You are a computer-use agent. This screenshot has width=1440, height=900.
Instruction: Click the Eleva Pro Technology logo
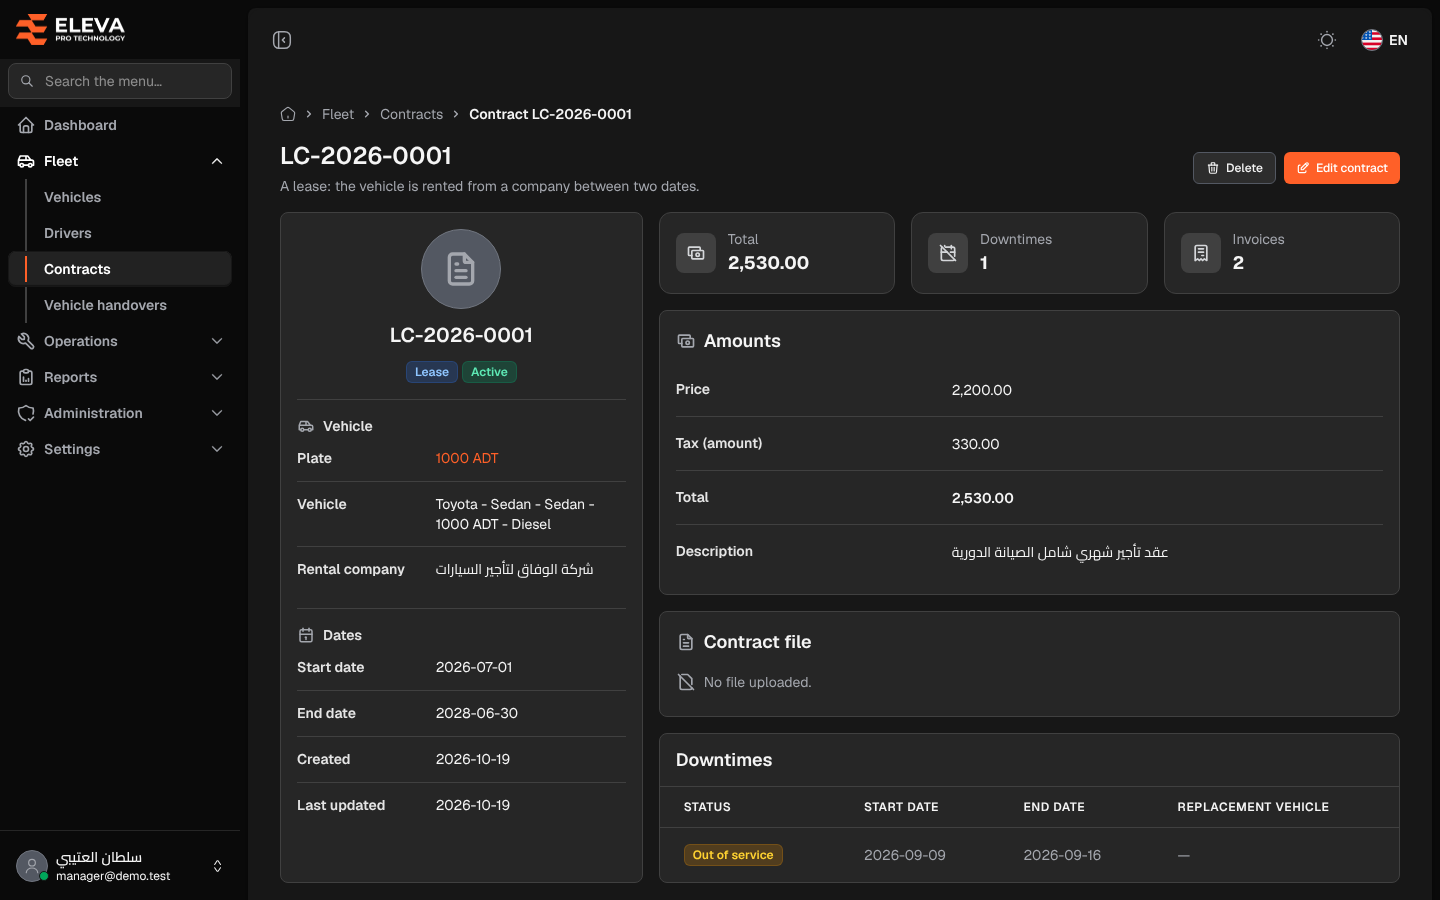[x=71, y=29]
